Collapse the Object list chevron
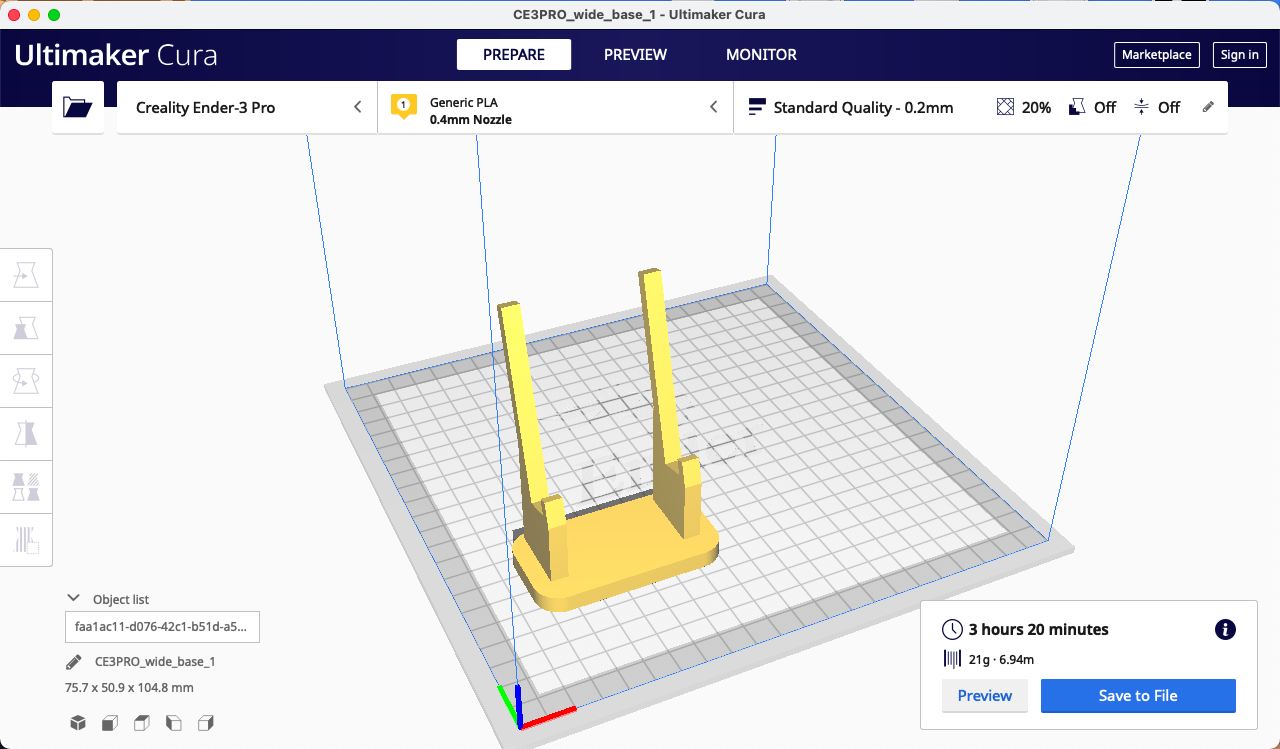Image resolution: width=1280 pixels, height=749 pixels. [73, 598]
